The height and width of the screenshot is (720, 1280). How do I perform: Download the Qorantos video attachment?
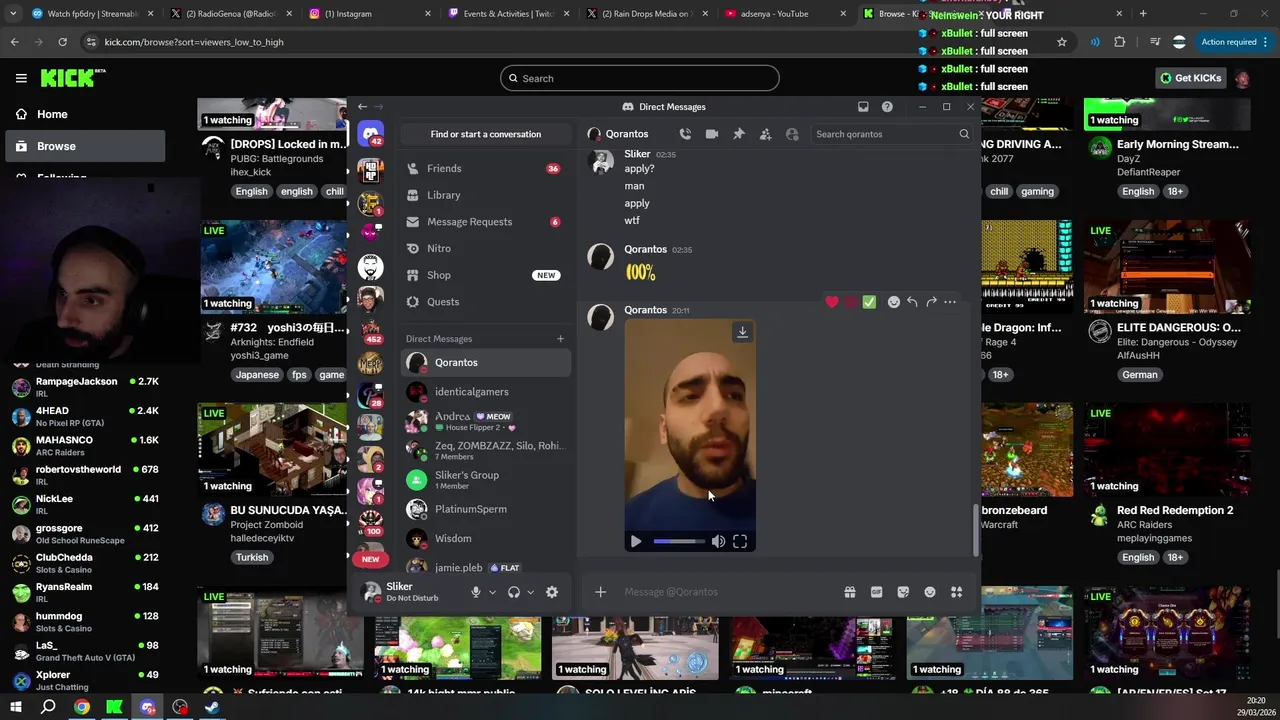(742, 332)
